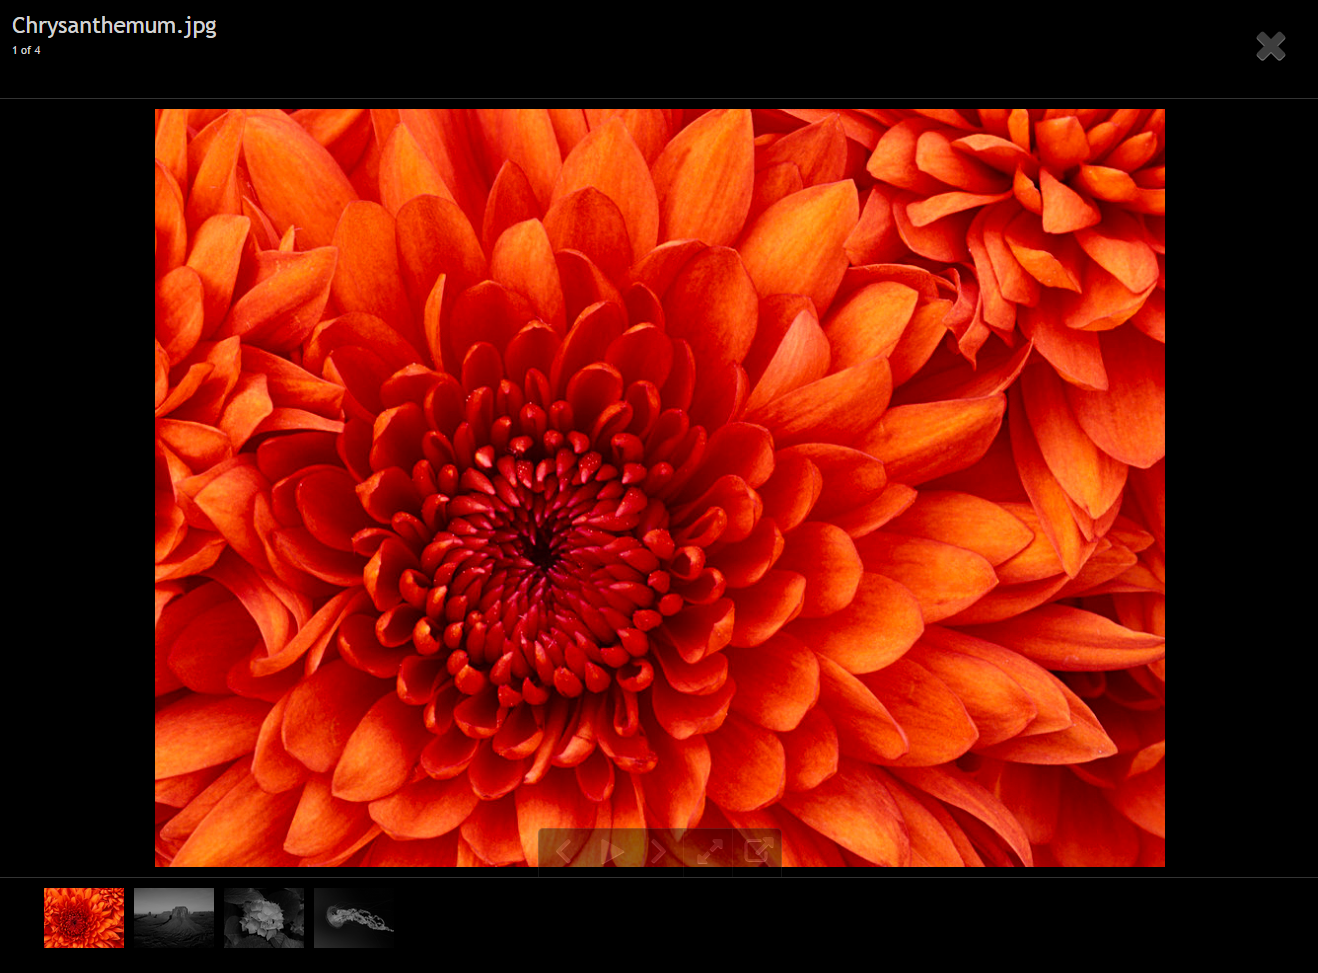The width and height of the screenshot is (1318, 973).
Task: Click the large chrysanthemum photo
Action: [659, 450]
